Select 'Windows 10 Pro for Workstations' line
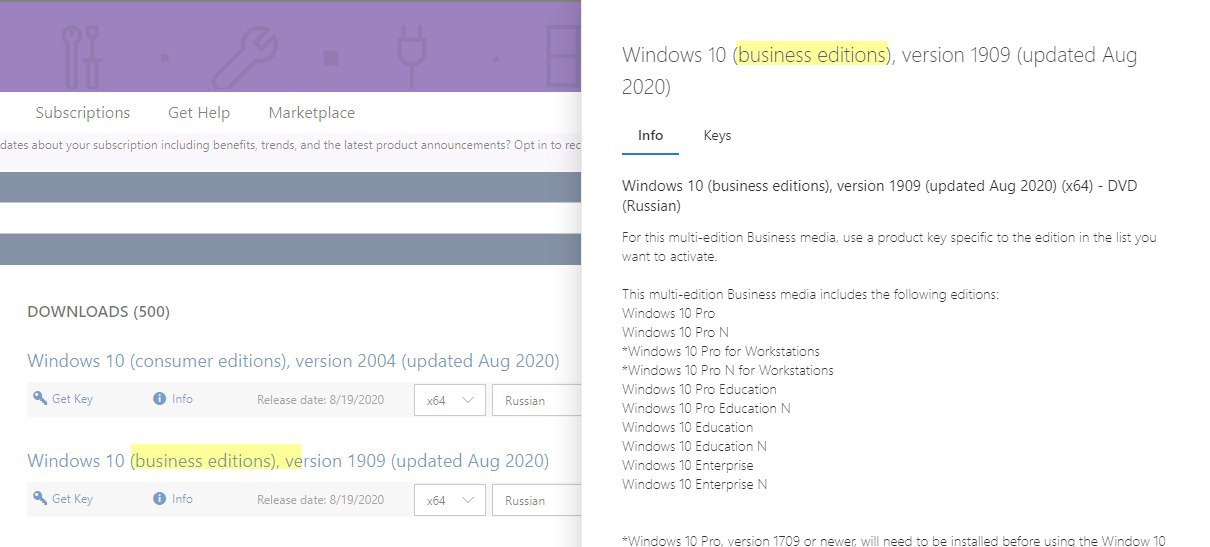The image size is (1210, 547). [x=721, y=351]
